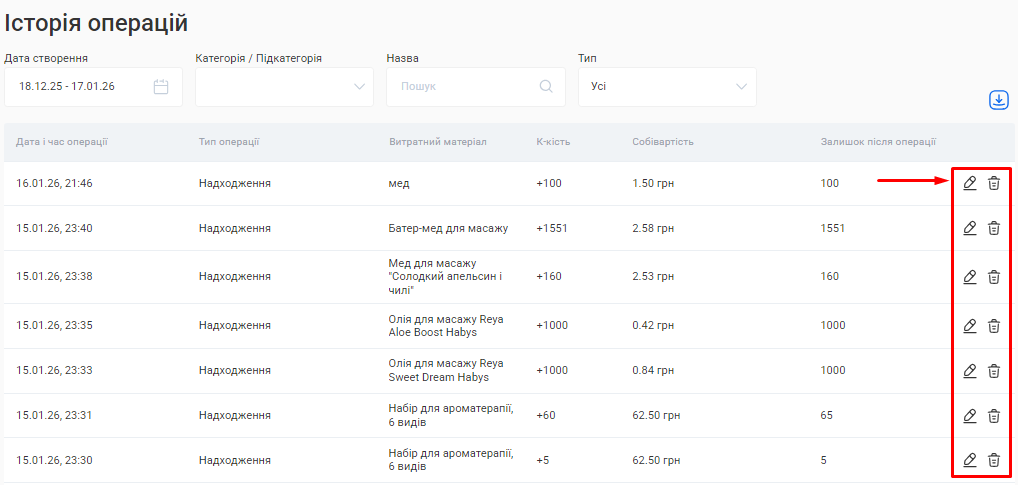Delete the Reya Sweet Dream Habys row
The width and height of the screenshot is (1018, 485).
point(994,371)
